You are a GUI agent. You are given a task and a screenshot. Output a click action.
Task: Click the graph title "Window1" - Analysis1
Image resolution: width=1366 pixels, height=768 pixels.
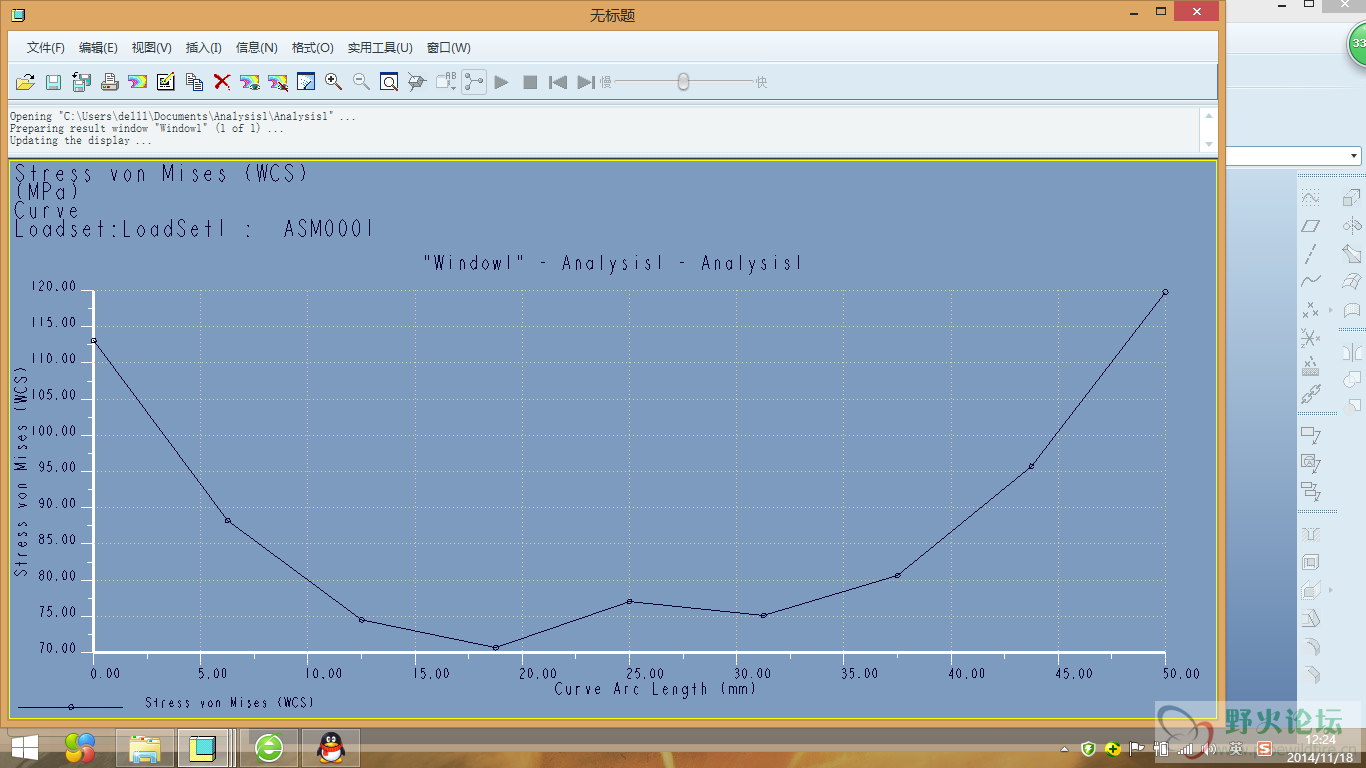[x=613, y=263]
